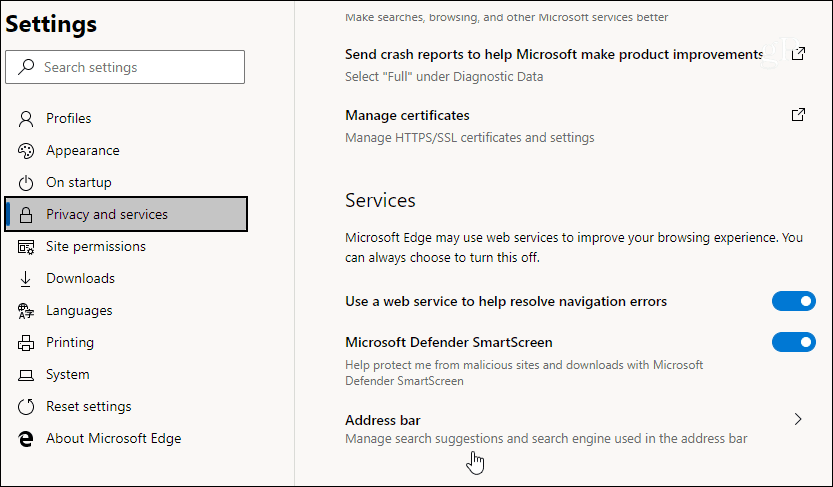Open external link icon for Manage certificates

pos(798,115)
